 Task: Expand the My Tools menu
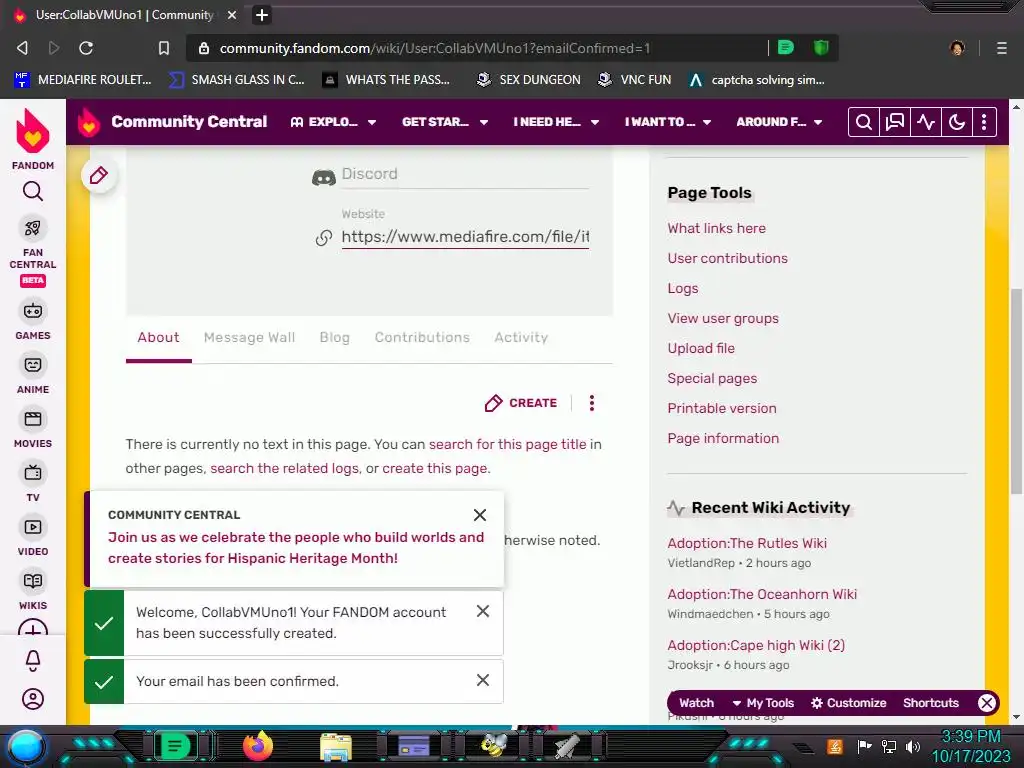(763, 703)
